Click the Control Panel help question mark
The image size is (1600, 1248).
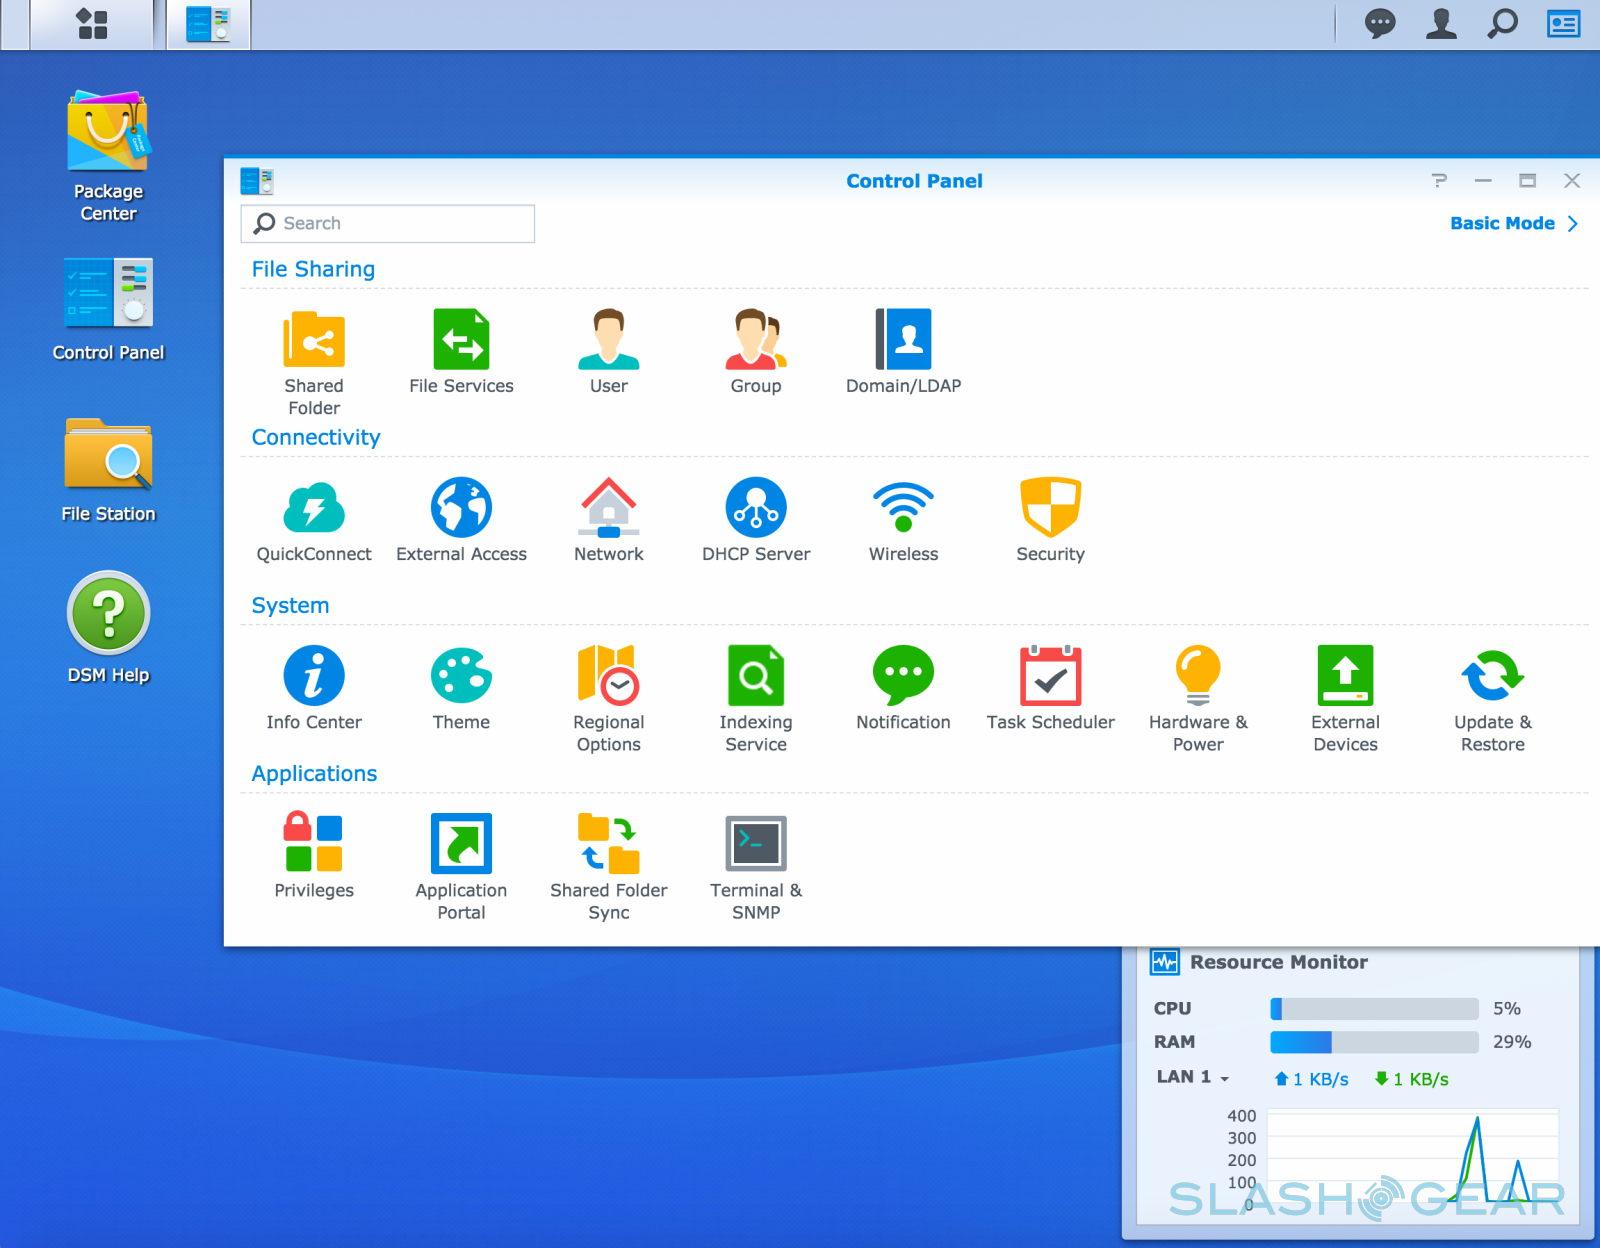coord(1439,181)
